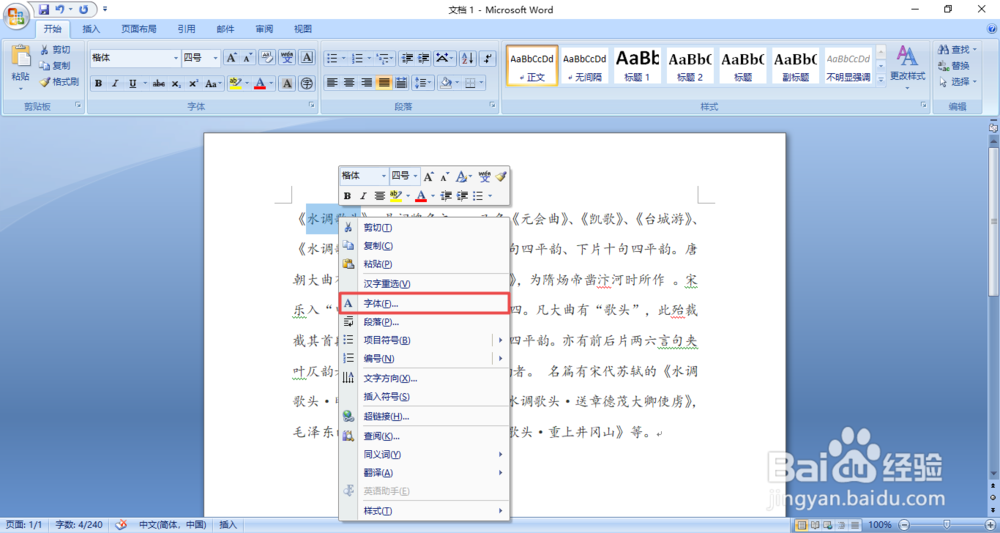Viewport: 1000px width, 533px height.
Task: Click the Paste button in ribbon
Action: point(20,68)
